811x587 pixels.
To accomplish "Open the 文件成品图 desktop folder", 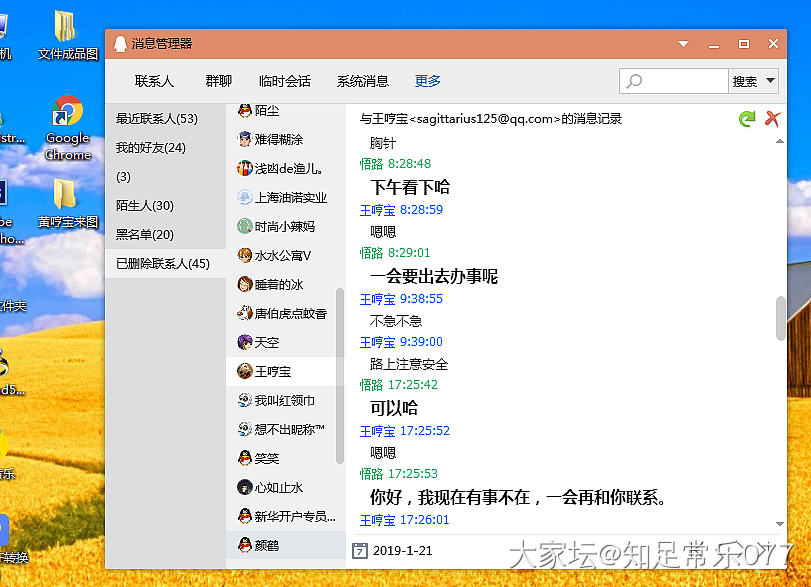I will click(x=67, y=28).
